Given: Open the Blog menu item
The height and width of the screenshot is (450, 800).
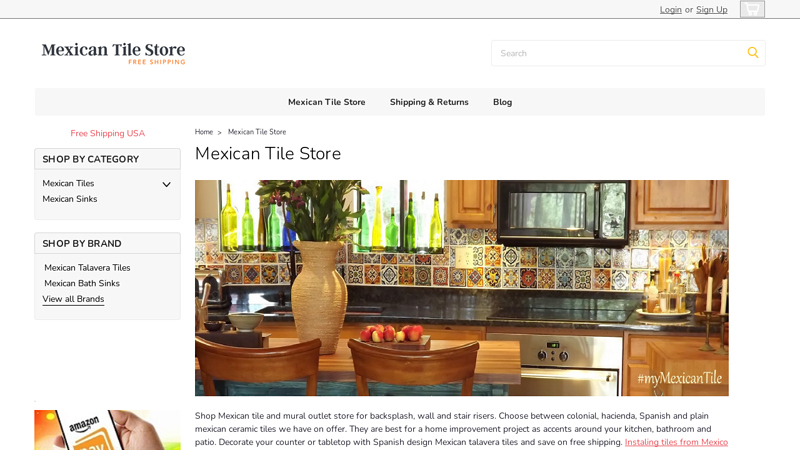Looking at the screenshot, I should [502, 102].
